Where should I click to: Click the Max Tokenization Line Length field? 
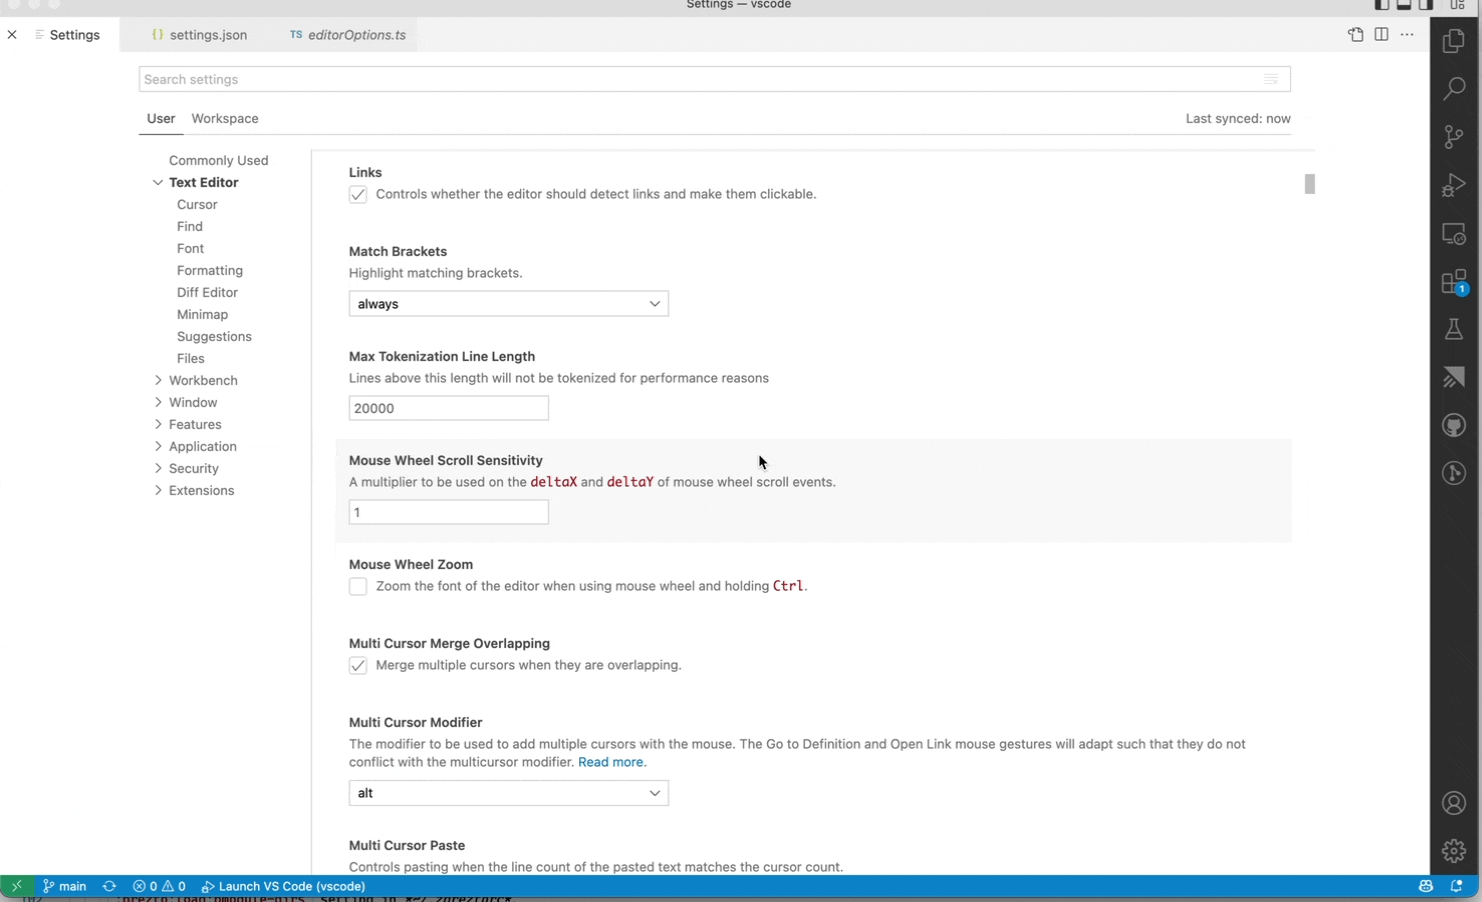449,408
